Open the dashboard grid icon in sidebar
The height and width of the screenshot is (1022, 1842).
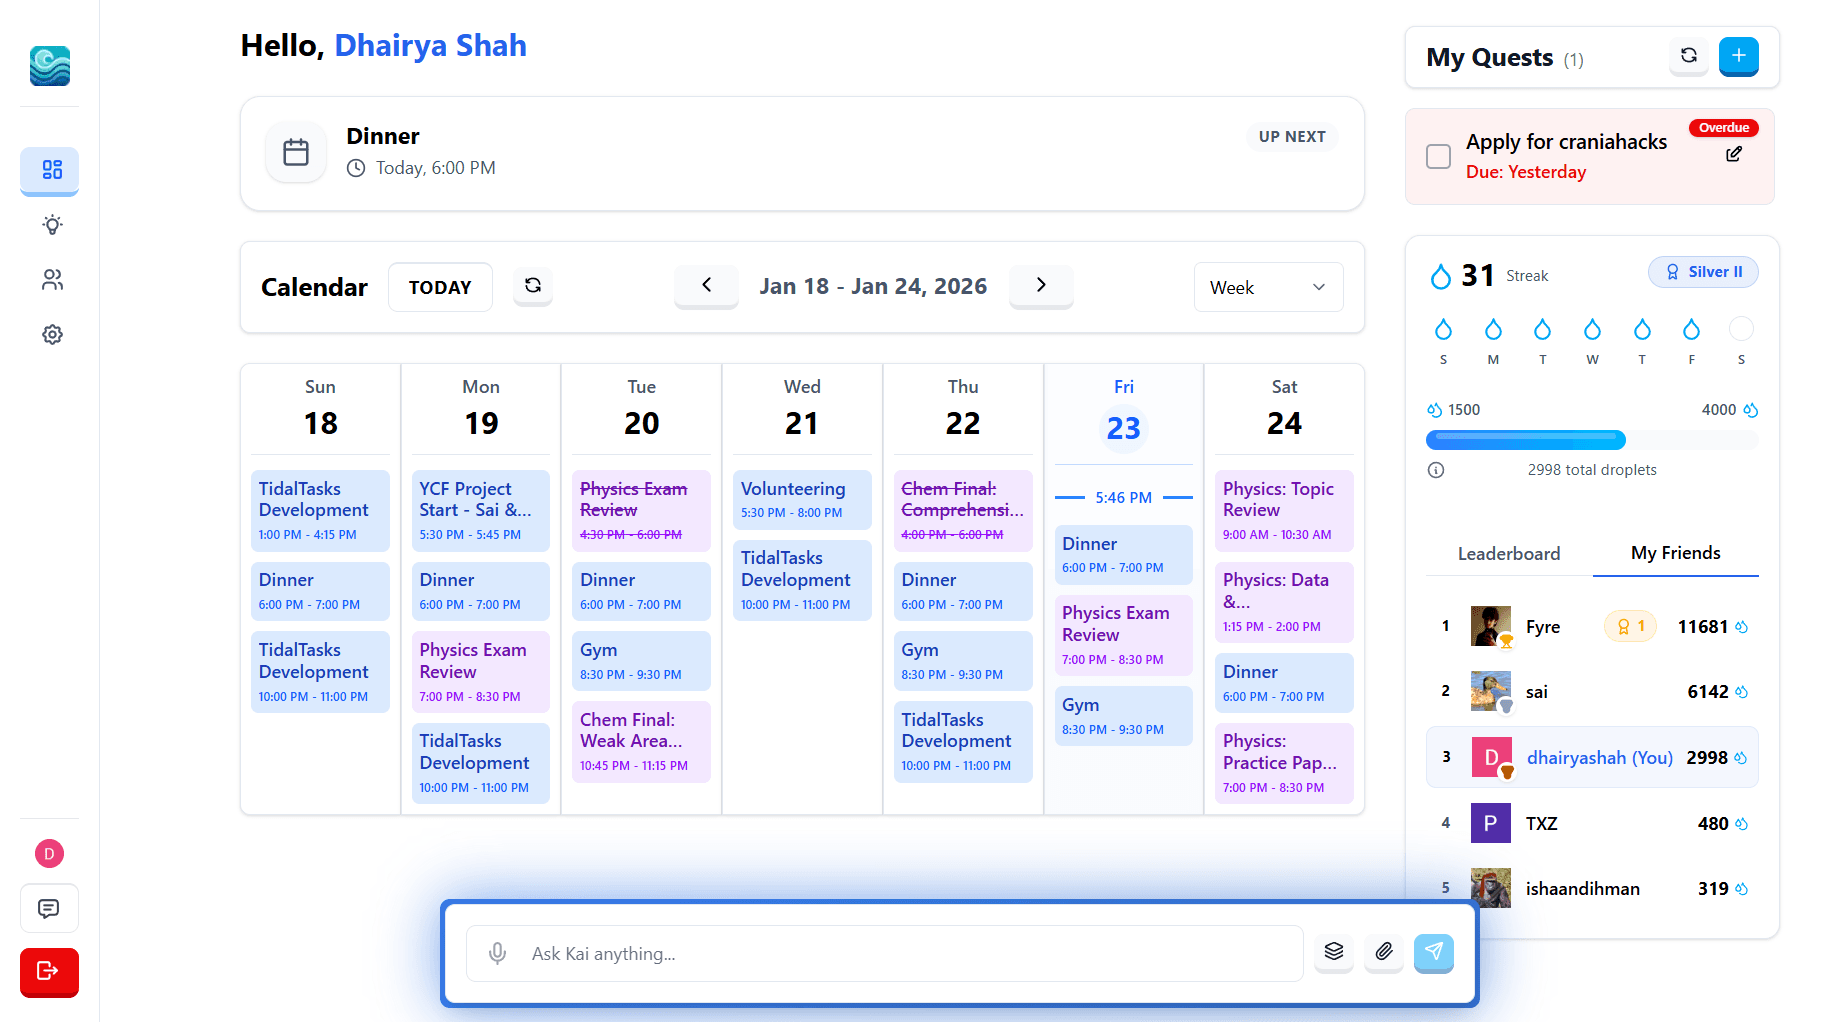pyautogui.click(x=52, y=170)
